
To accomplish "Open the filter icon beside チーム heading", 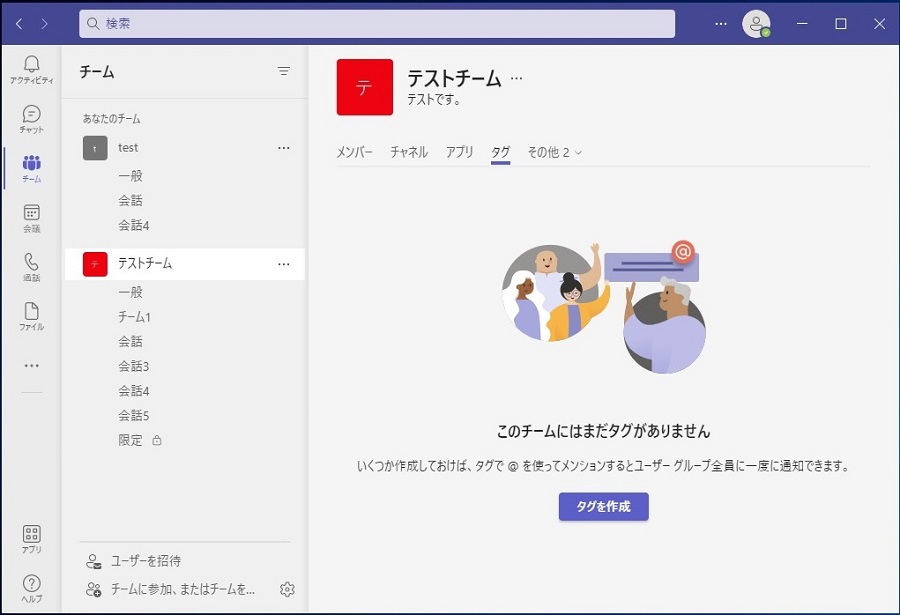I will (x=284, y=71).
